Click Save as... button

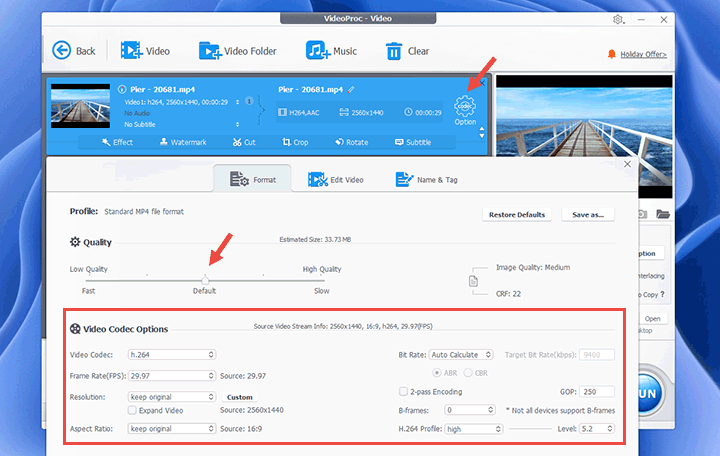[588, 214]
